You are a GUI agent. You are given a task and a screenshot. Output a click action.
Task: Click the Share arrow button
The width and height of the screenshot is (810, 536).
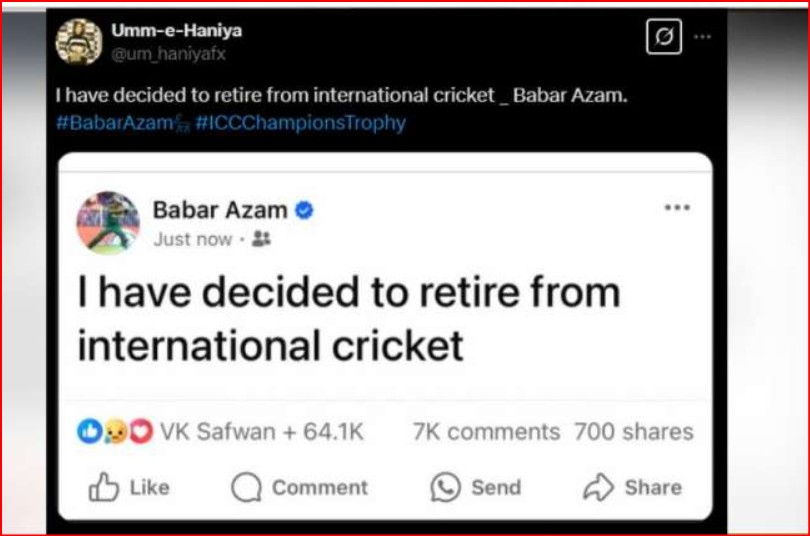(x=632, y=488)
